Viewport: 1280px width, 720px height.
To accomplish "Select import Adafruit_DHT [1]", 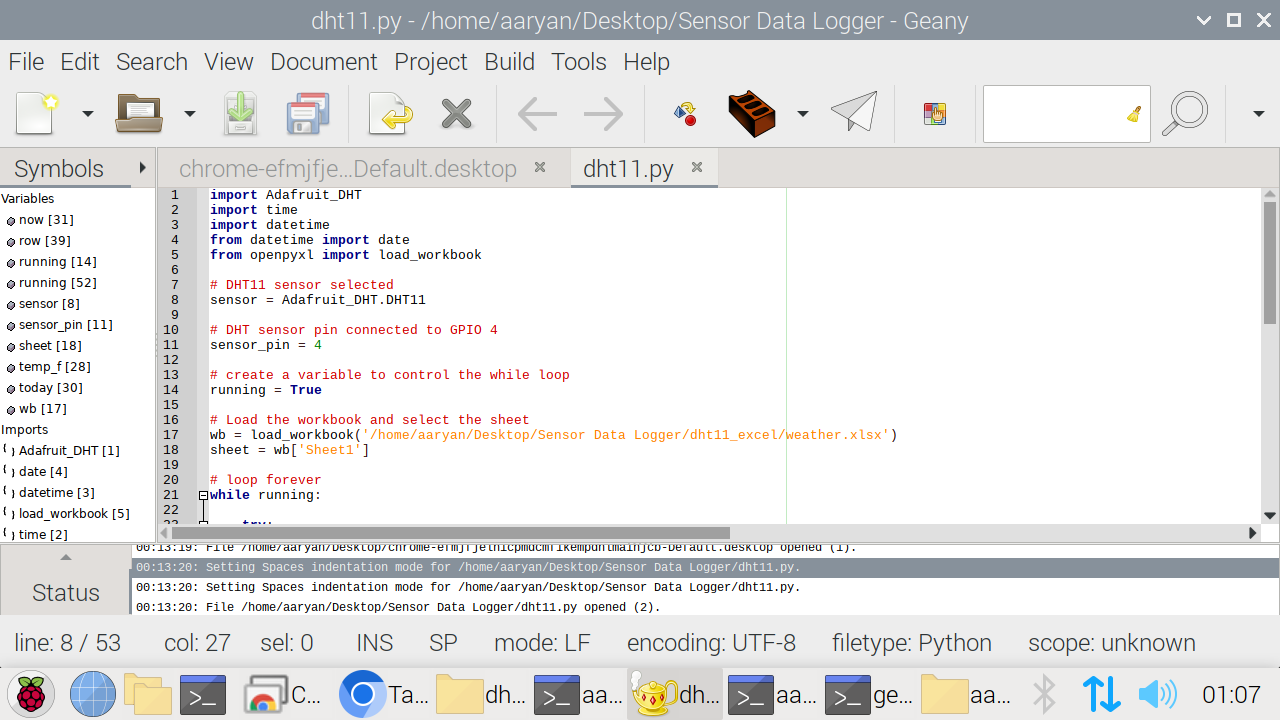I will point(68,451).
